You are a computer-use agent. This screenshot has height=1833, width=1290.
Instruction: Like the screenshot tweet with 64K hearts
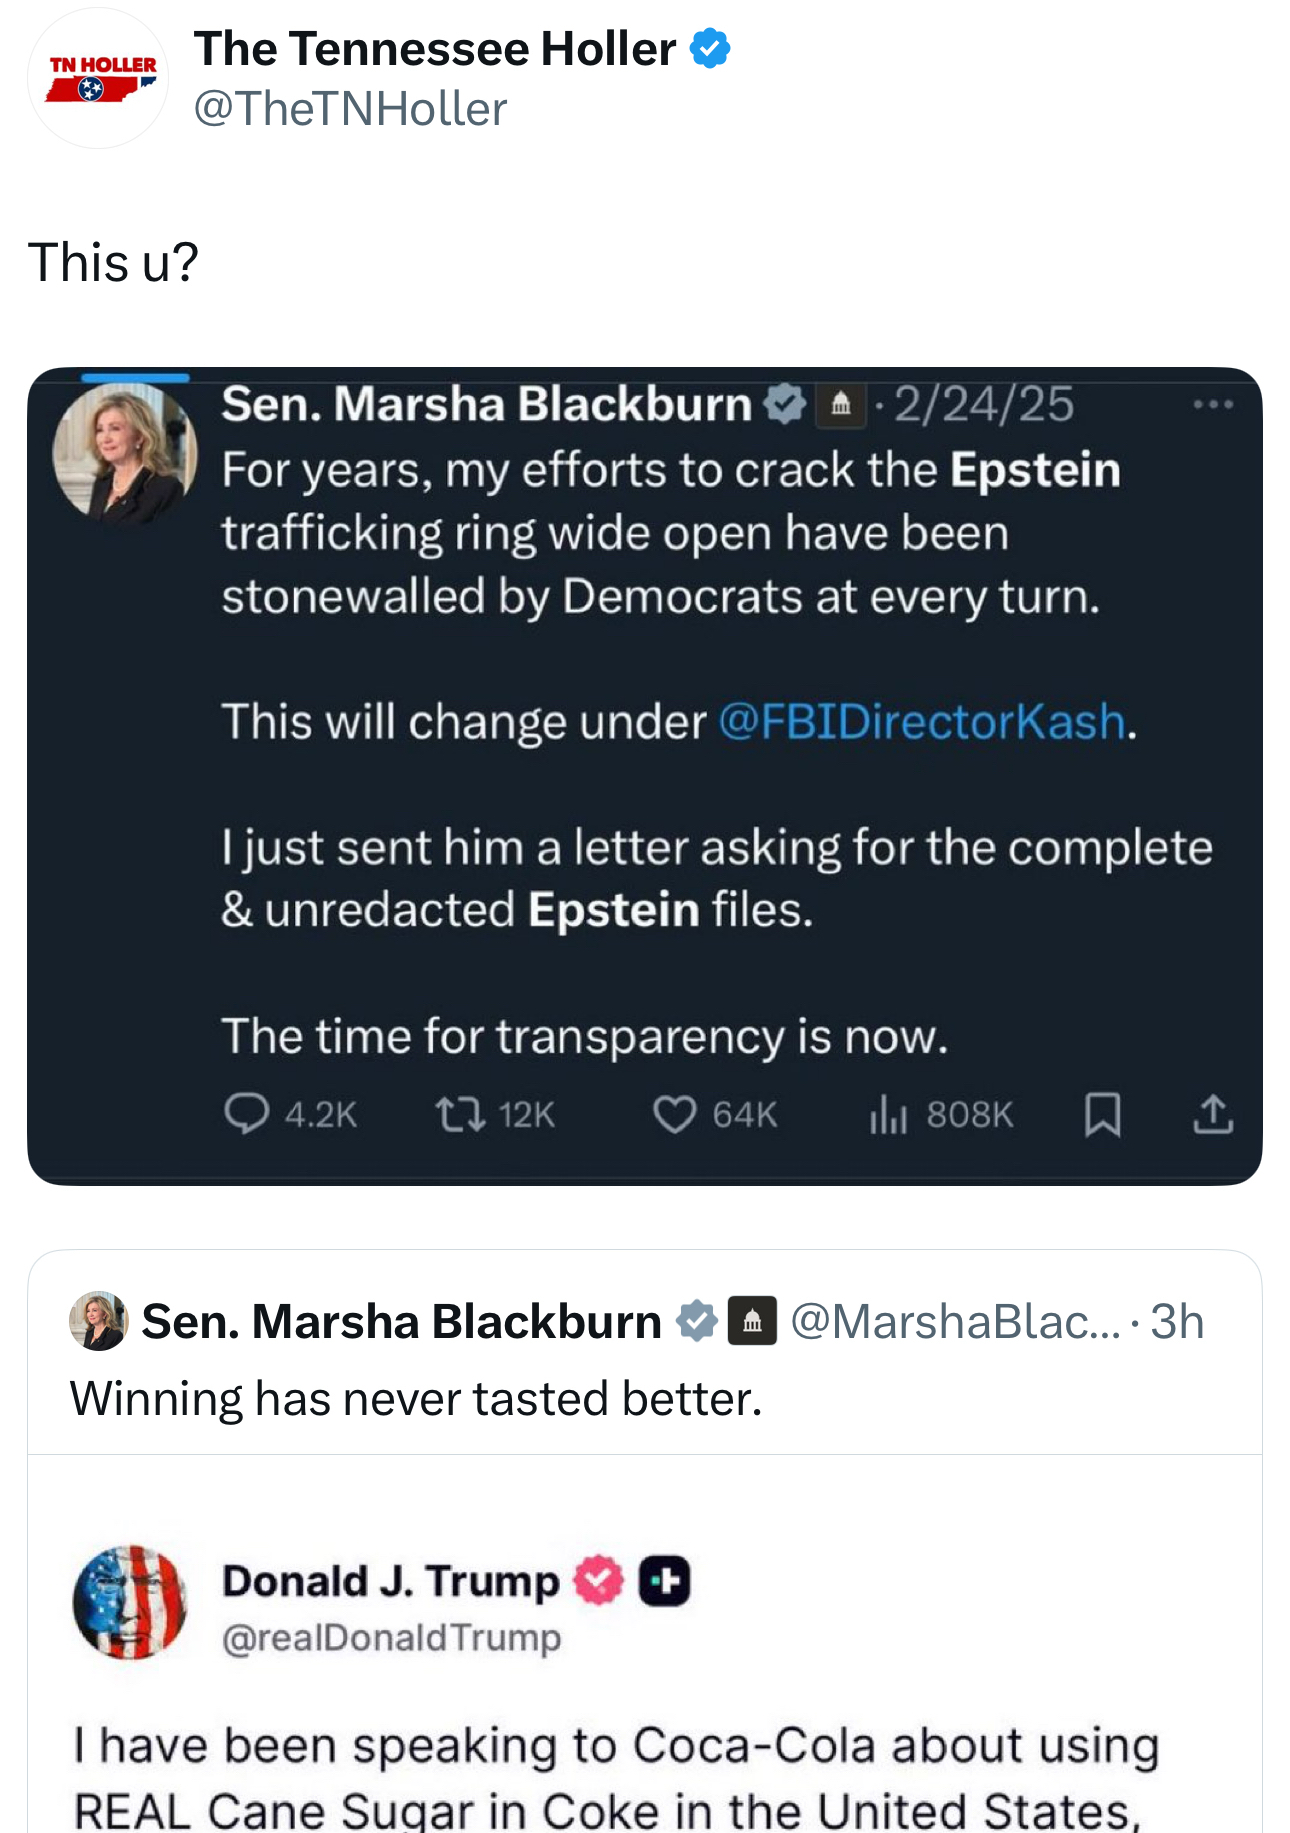(x=674, y=1114)
